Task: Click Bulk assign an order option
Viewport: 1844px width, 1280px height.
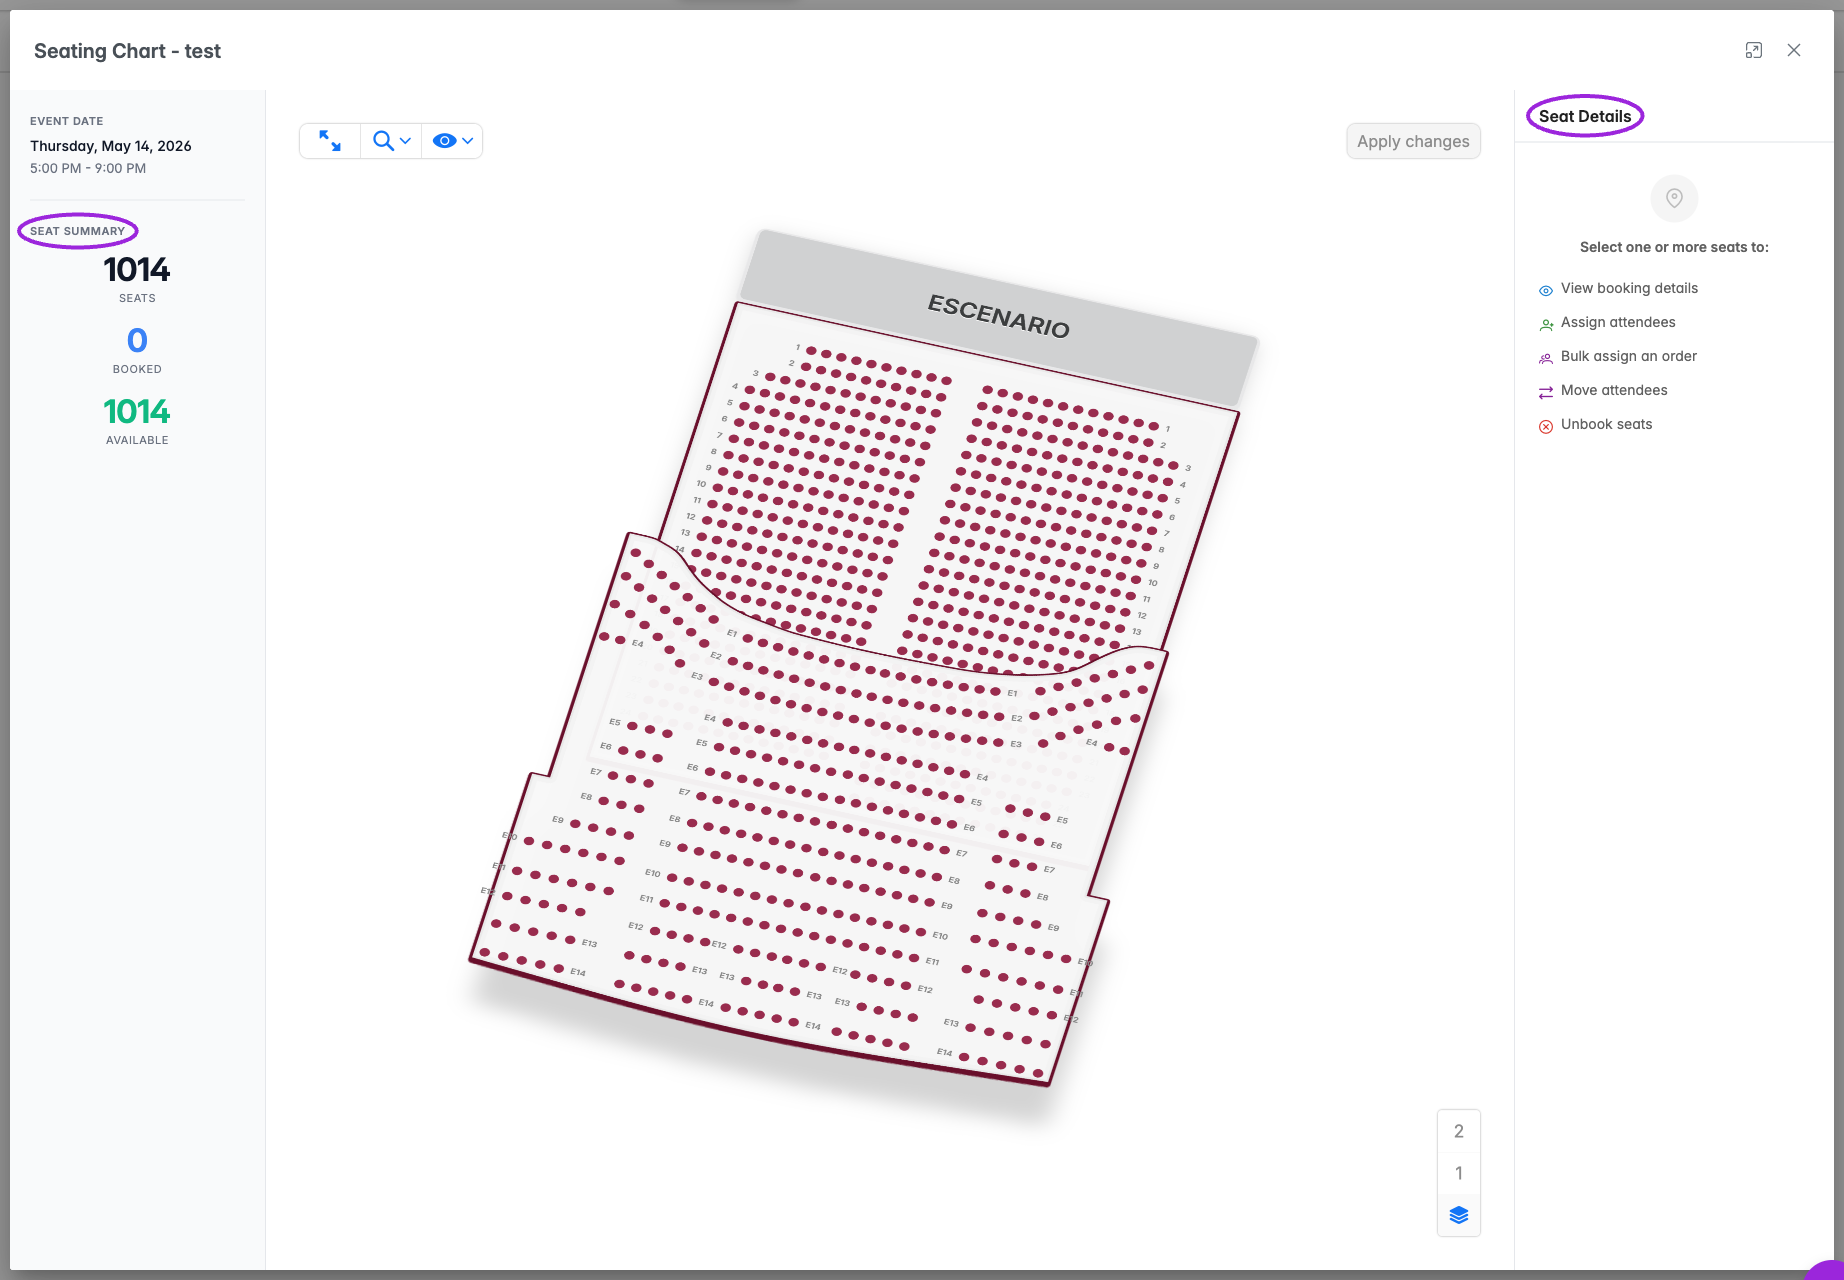Action: pyautogui.click(x=1629, y=356)
